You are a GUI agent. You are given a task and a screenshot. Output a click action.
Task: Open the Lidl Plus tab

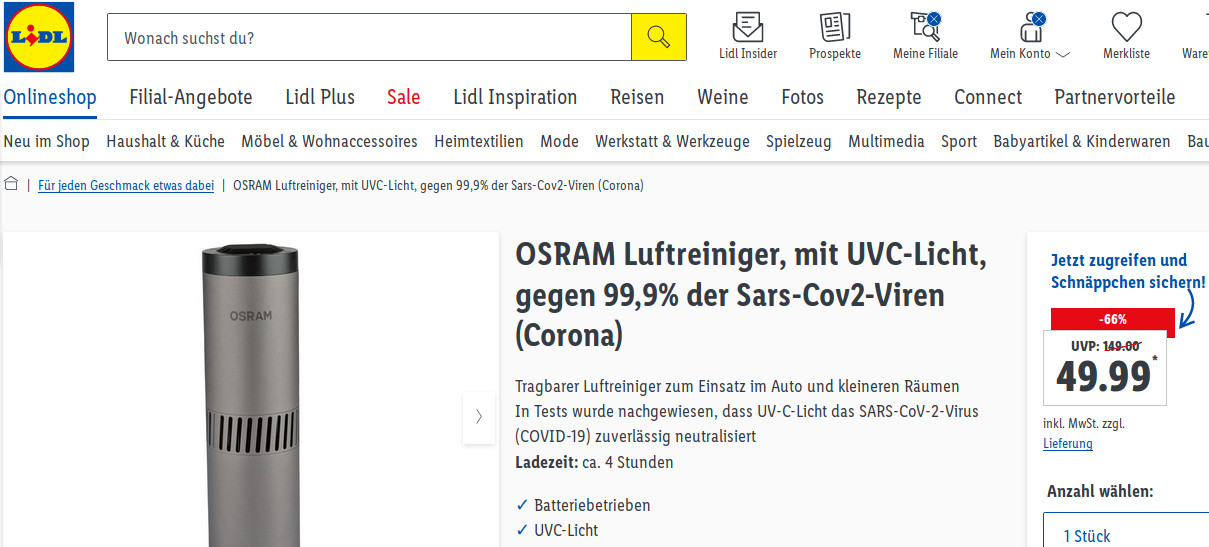click(320, 97)
